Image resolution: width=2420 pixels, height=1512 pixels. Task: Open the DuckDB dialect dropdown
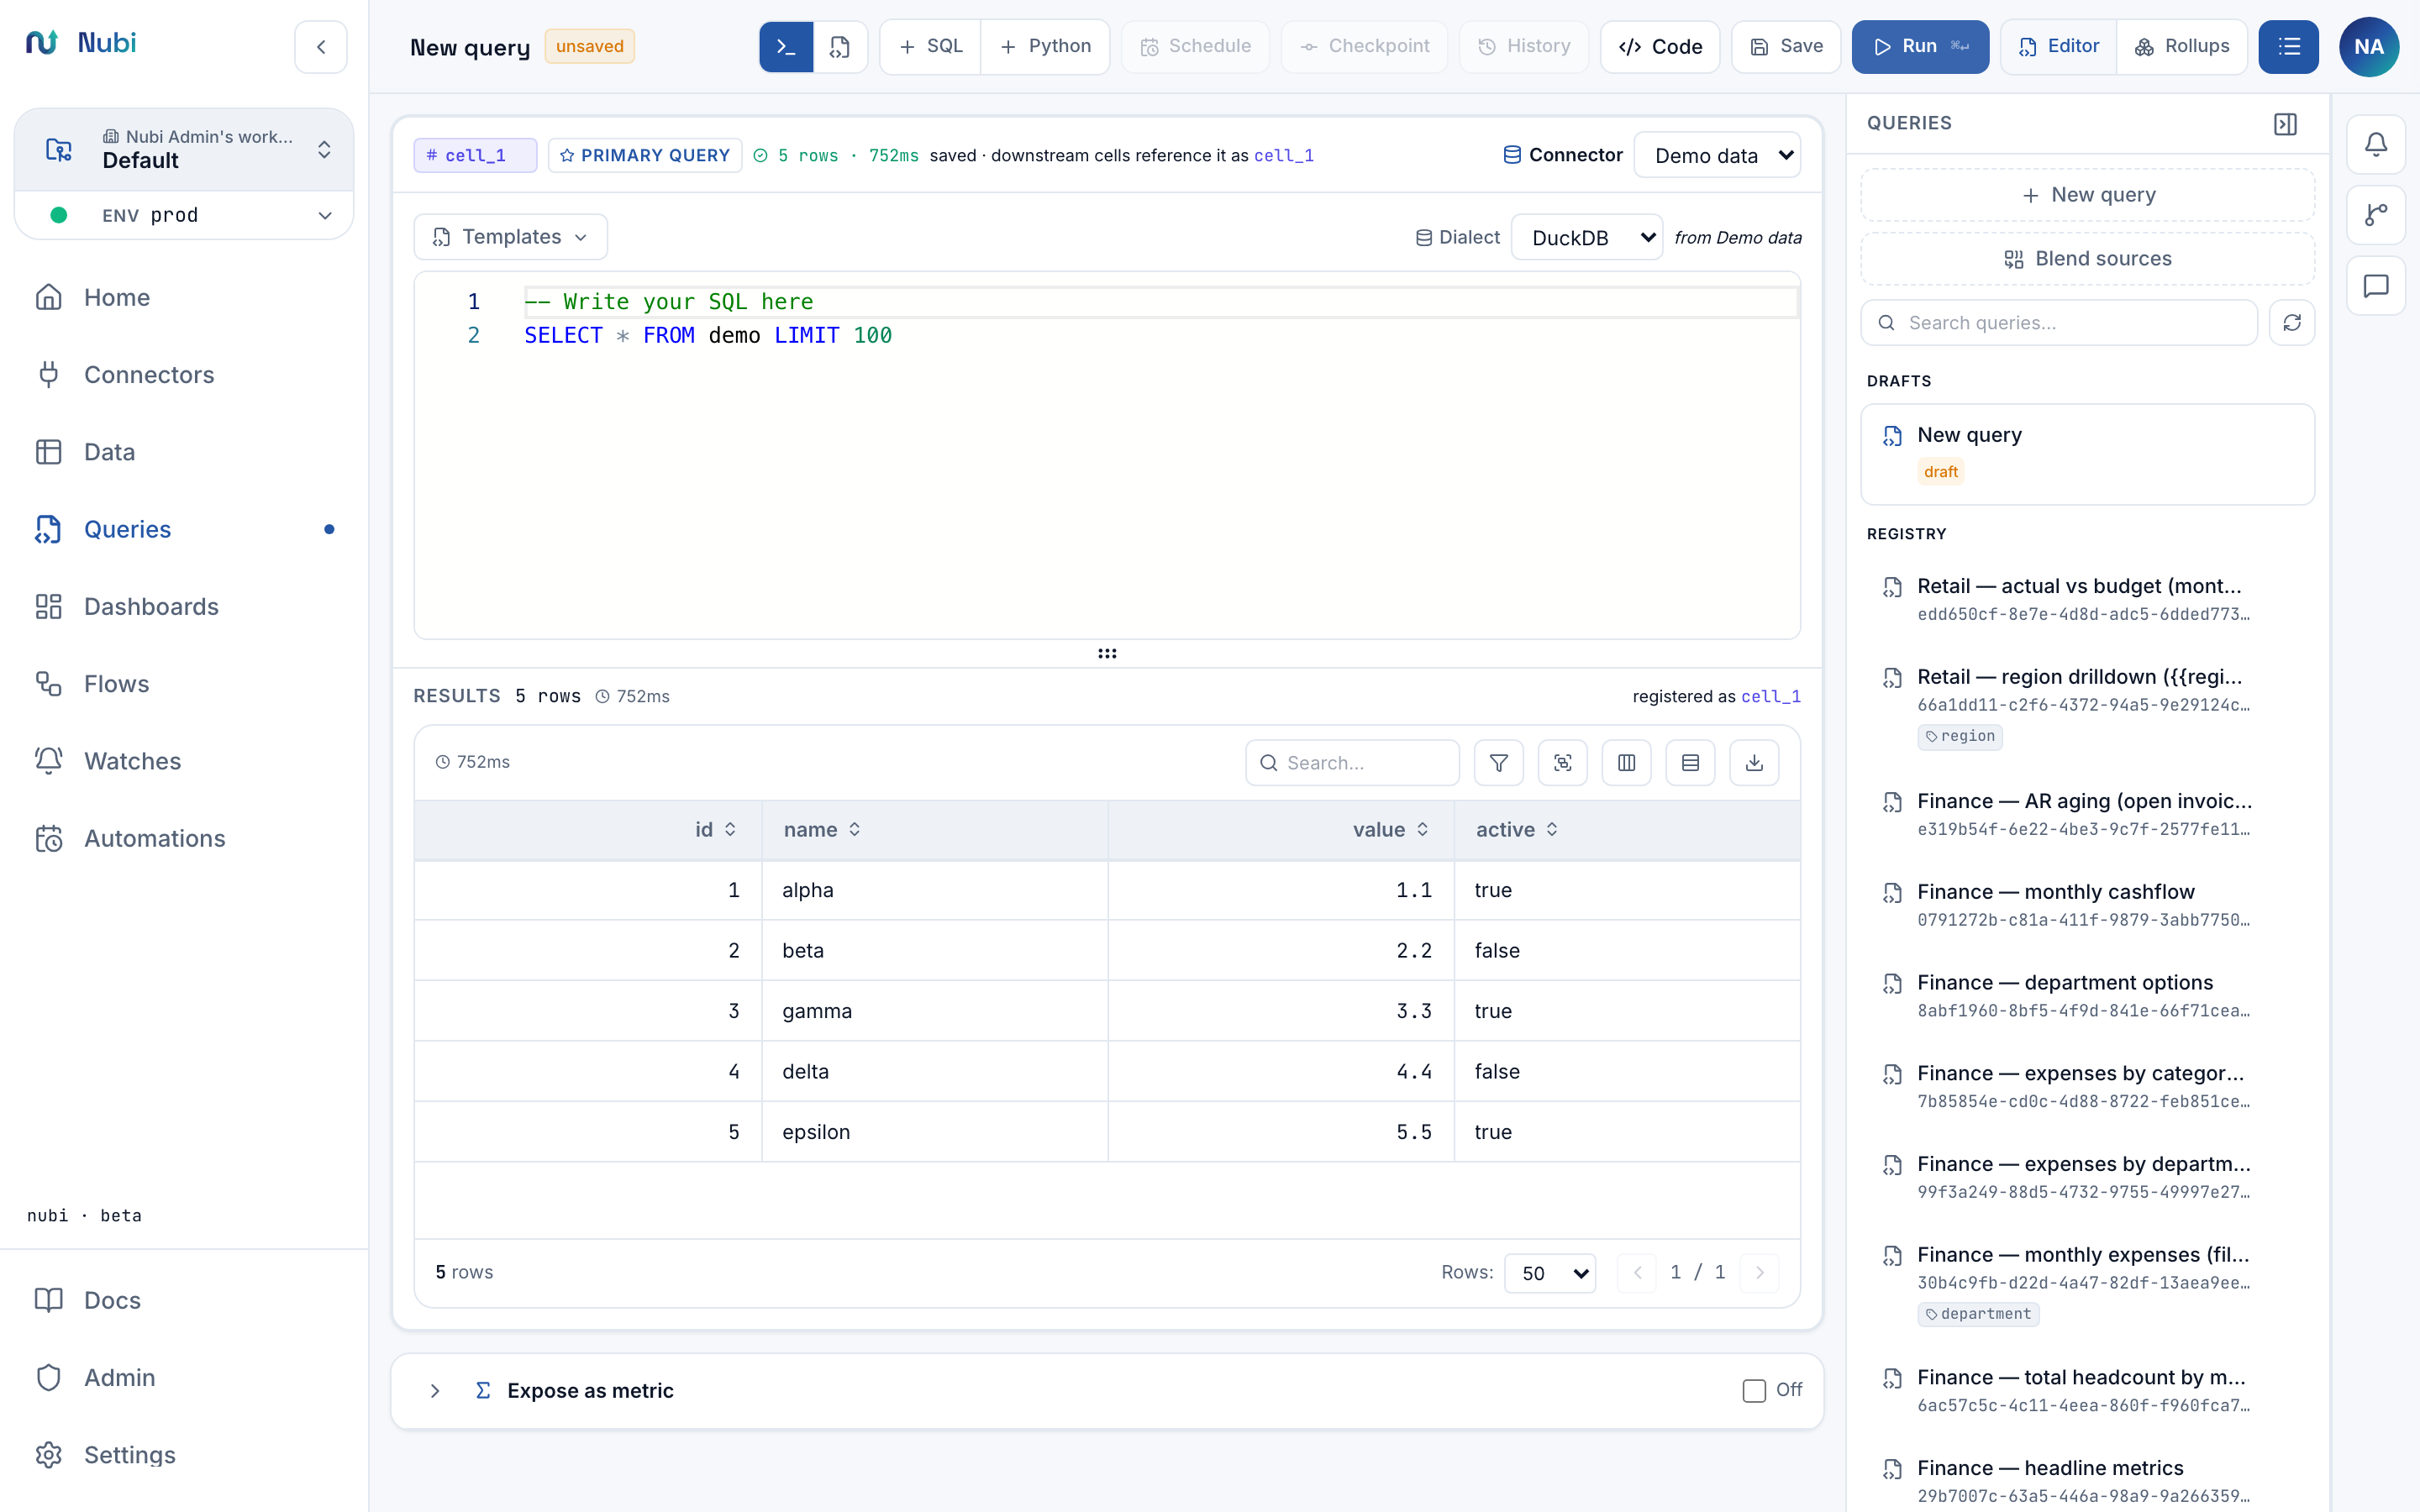tap(1587, 238)
